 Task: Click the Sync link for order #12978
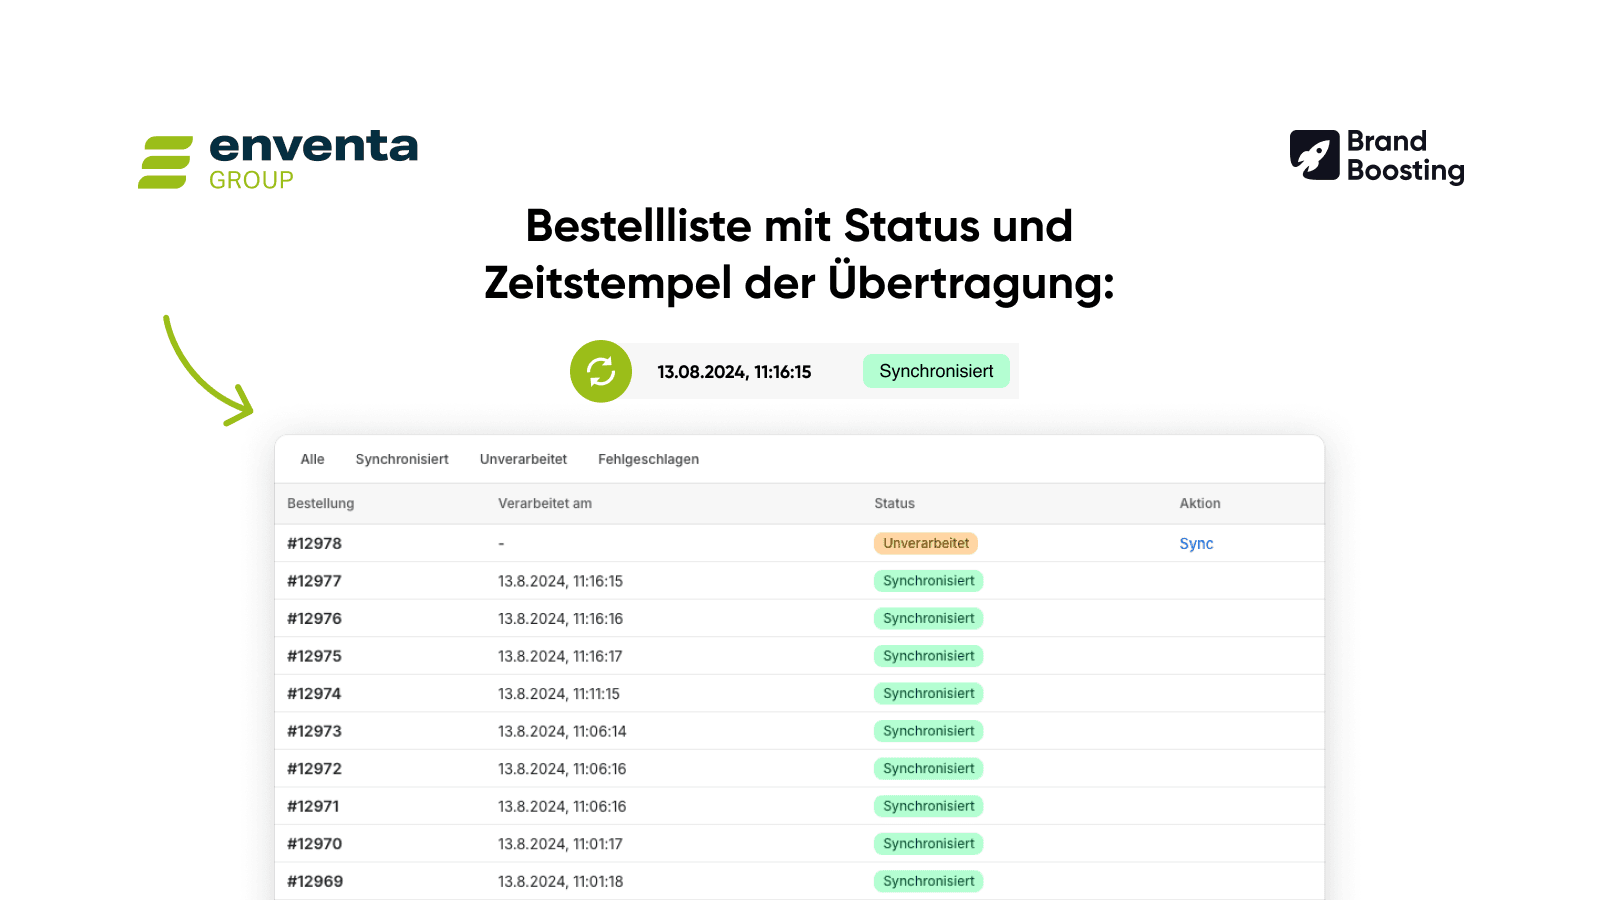pos(1196,543)
